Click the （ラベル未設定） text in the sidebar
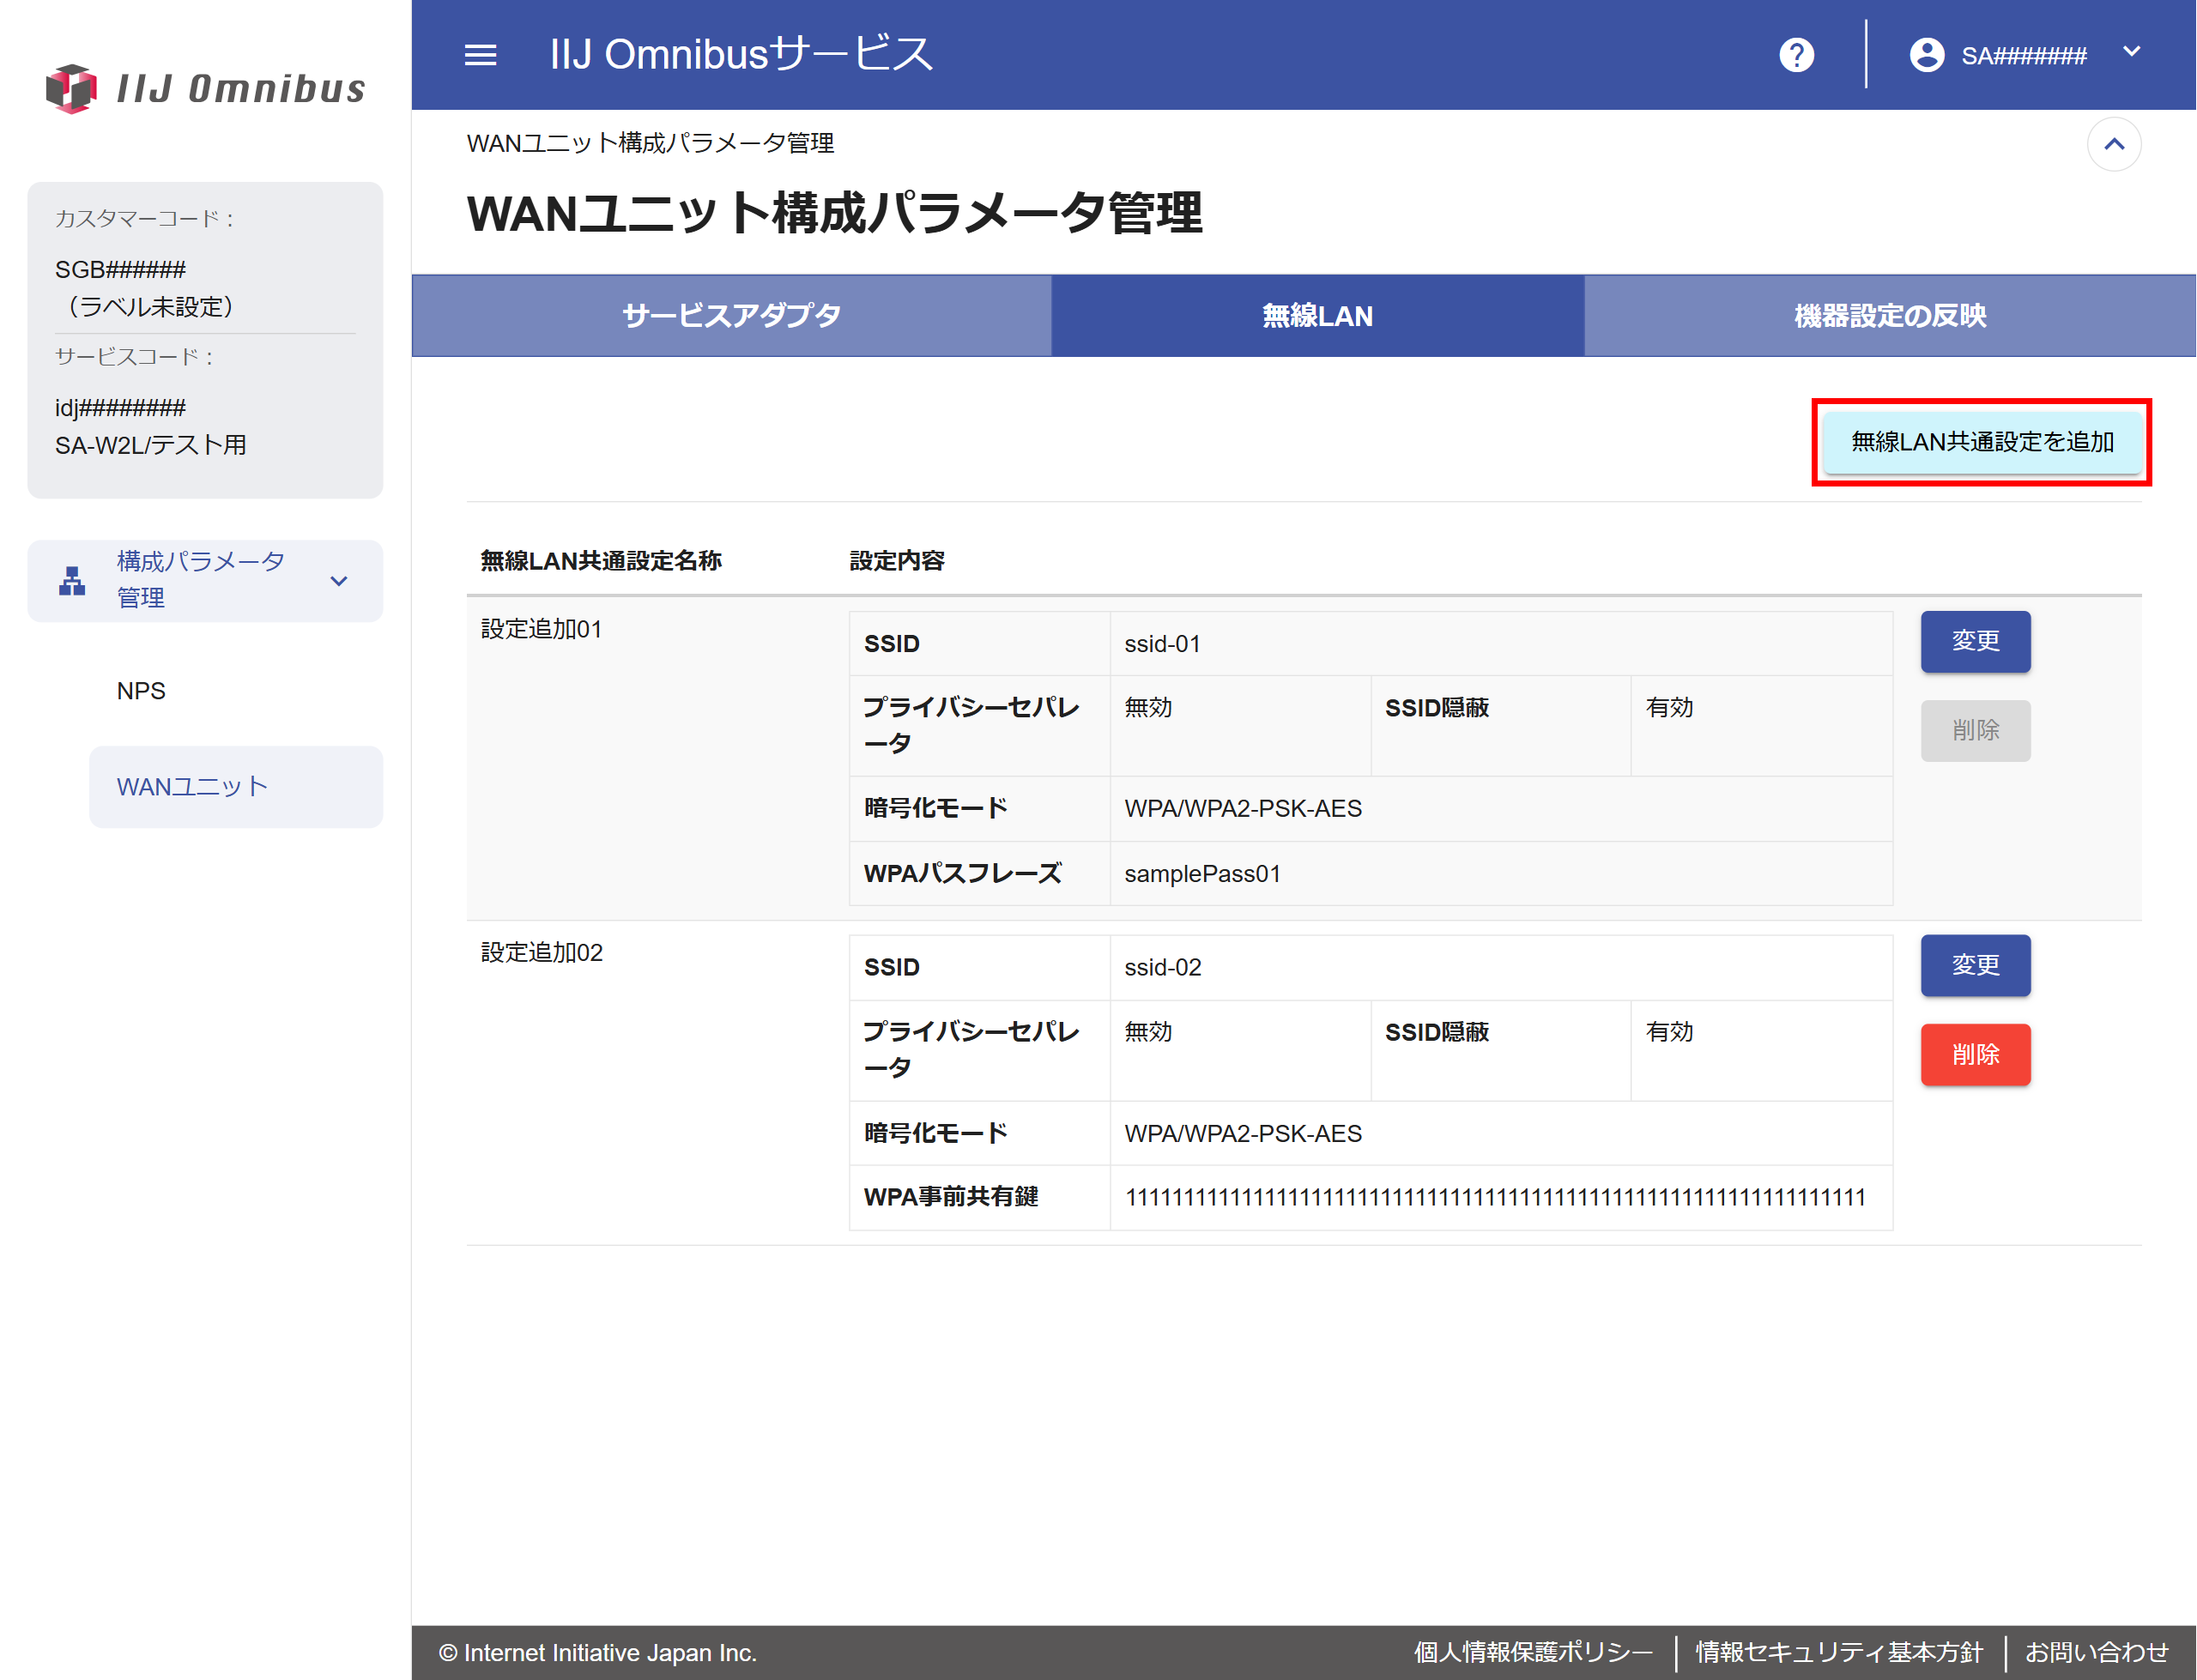This screenshot has width=2197, height=1680. click(x=151, y=307)
